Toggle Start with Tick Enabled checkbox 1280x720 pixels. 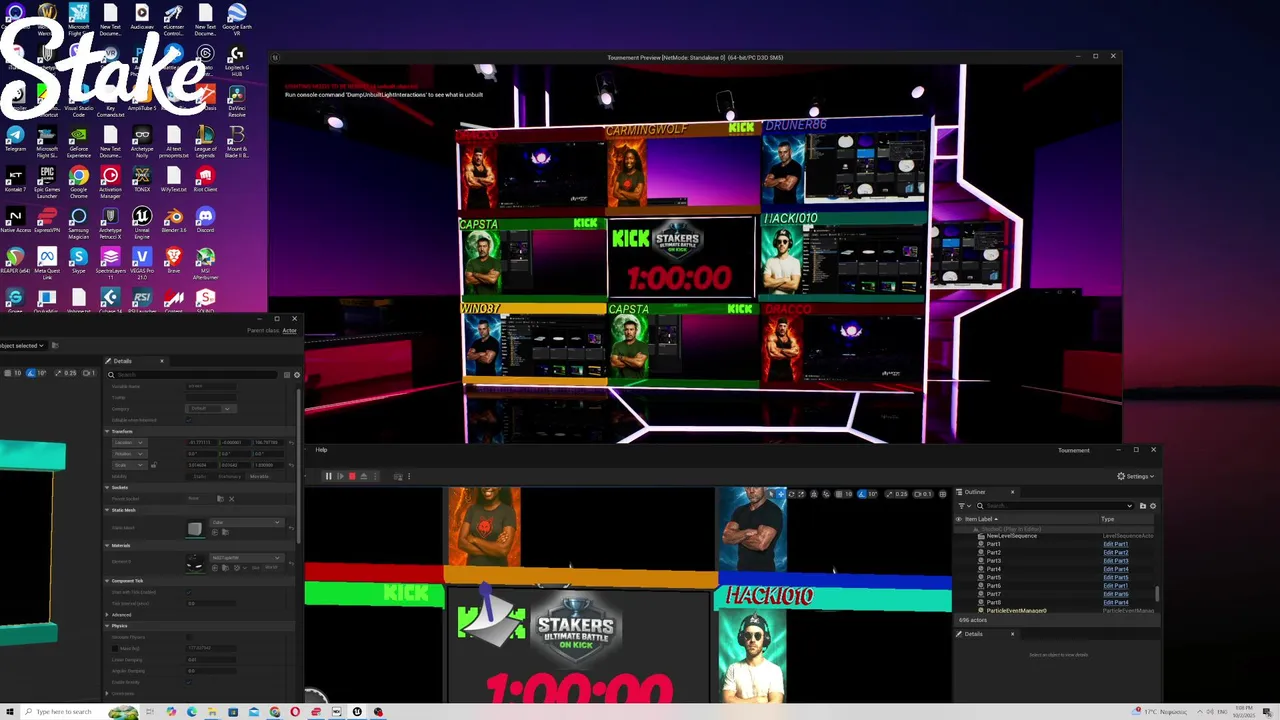pyautogui.click(x=188, y=592)
